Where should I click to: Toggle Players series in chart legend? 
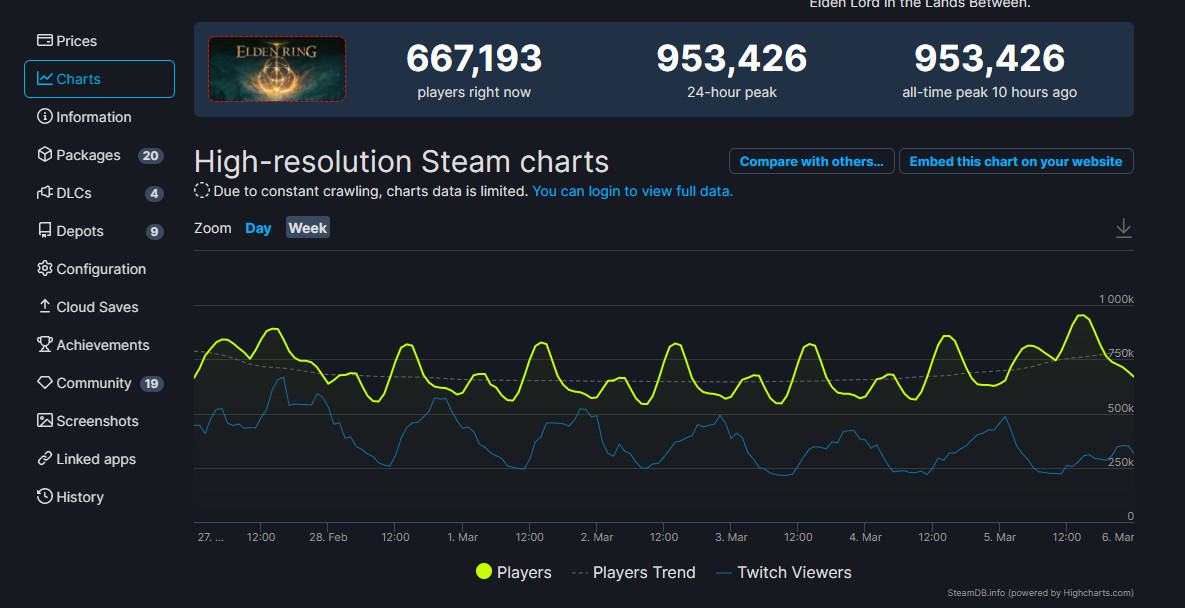click(513, 572)
